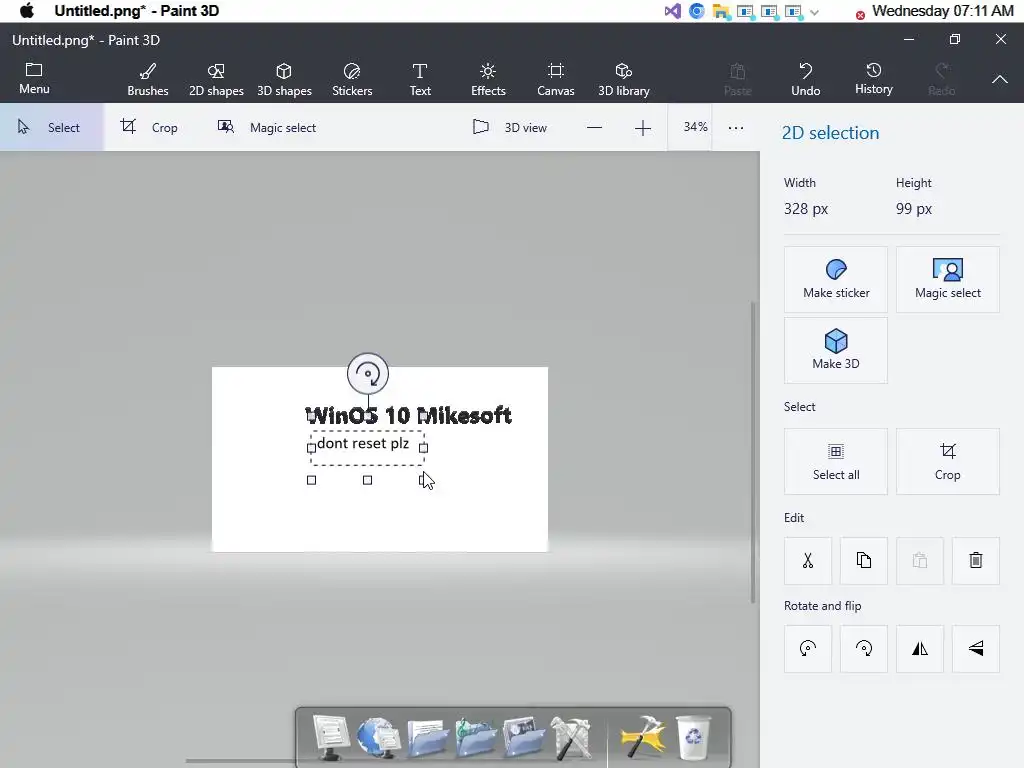Rotate the selection left
The width and height of the screenshot is (1024, 768).
[808, 648]
